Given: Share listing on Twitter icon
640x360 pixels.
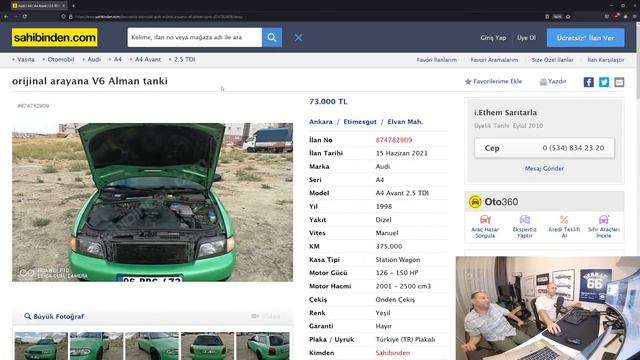Looking at the screenshot, I should click(604, 82).
